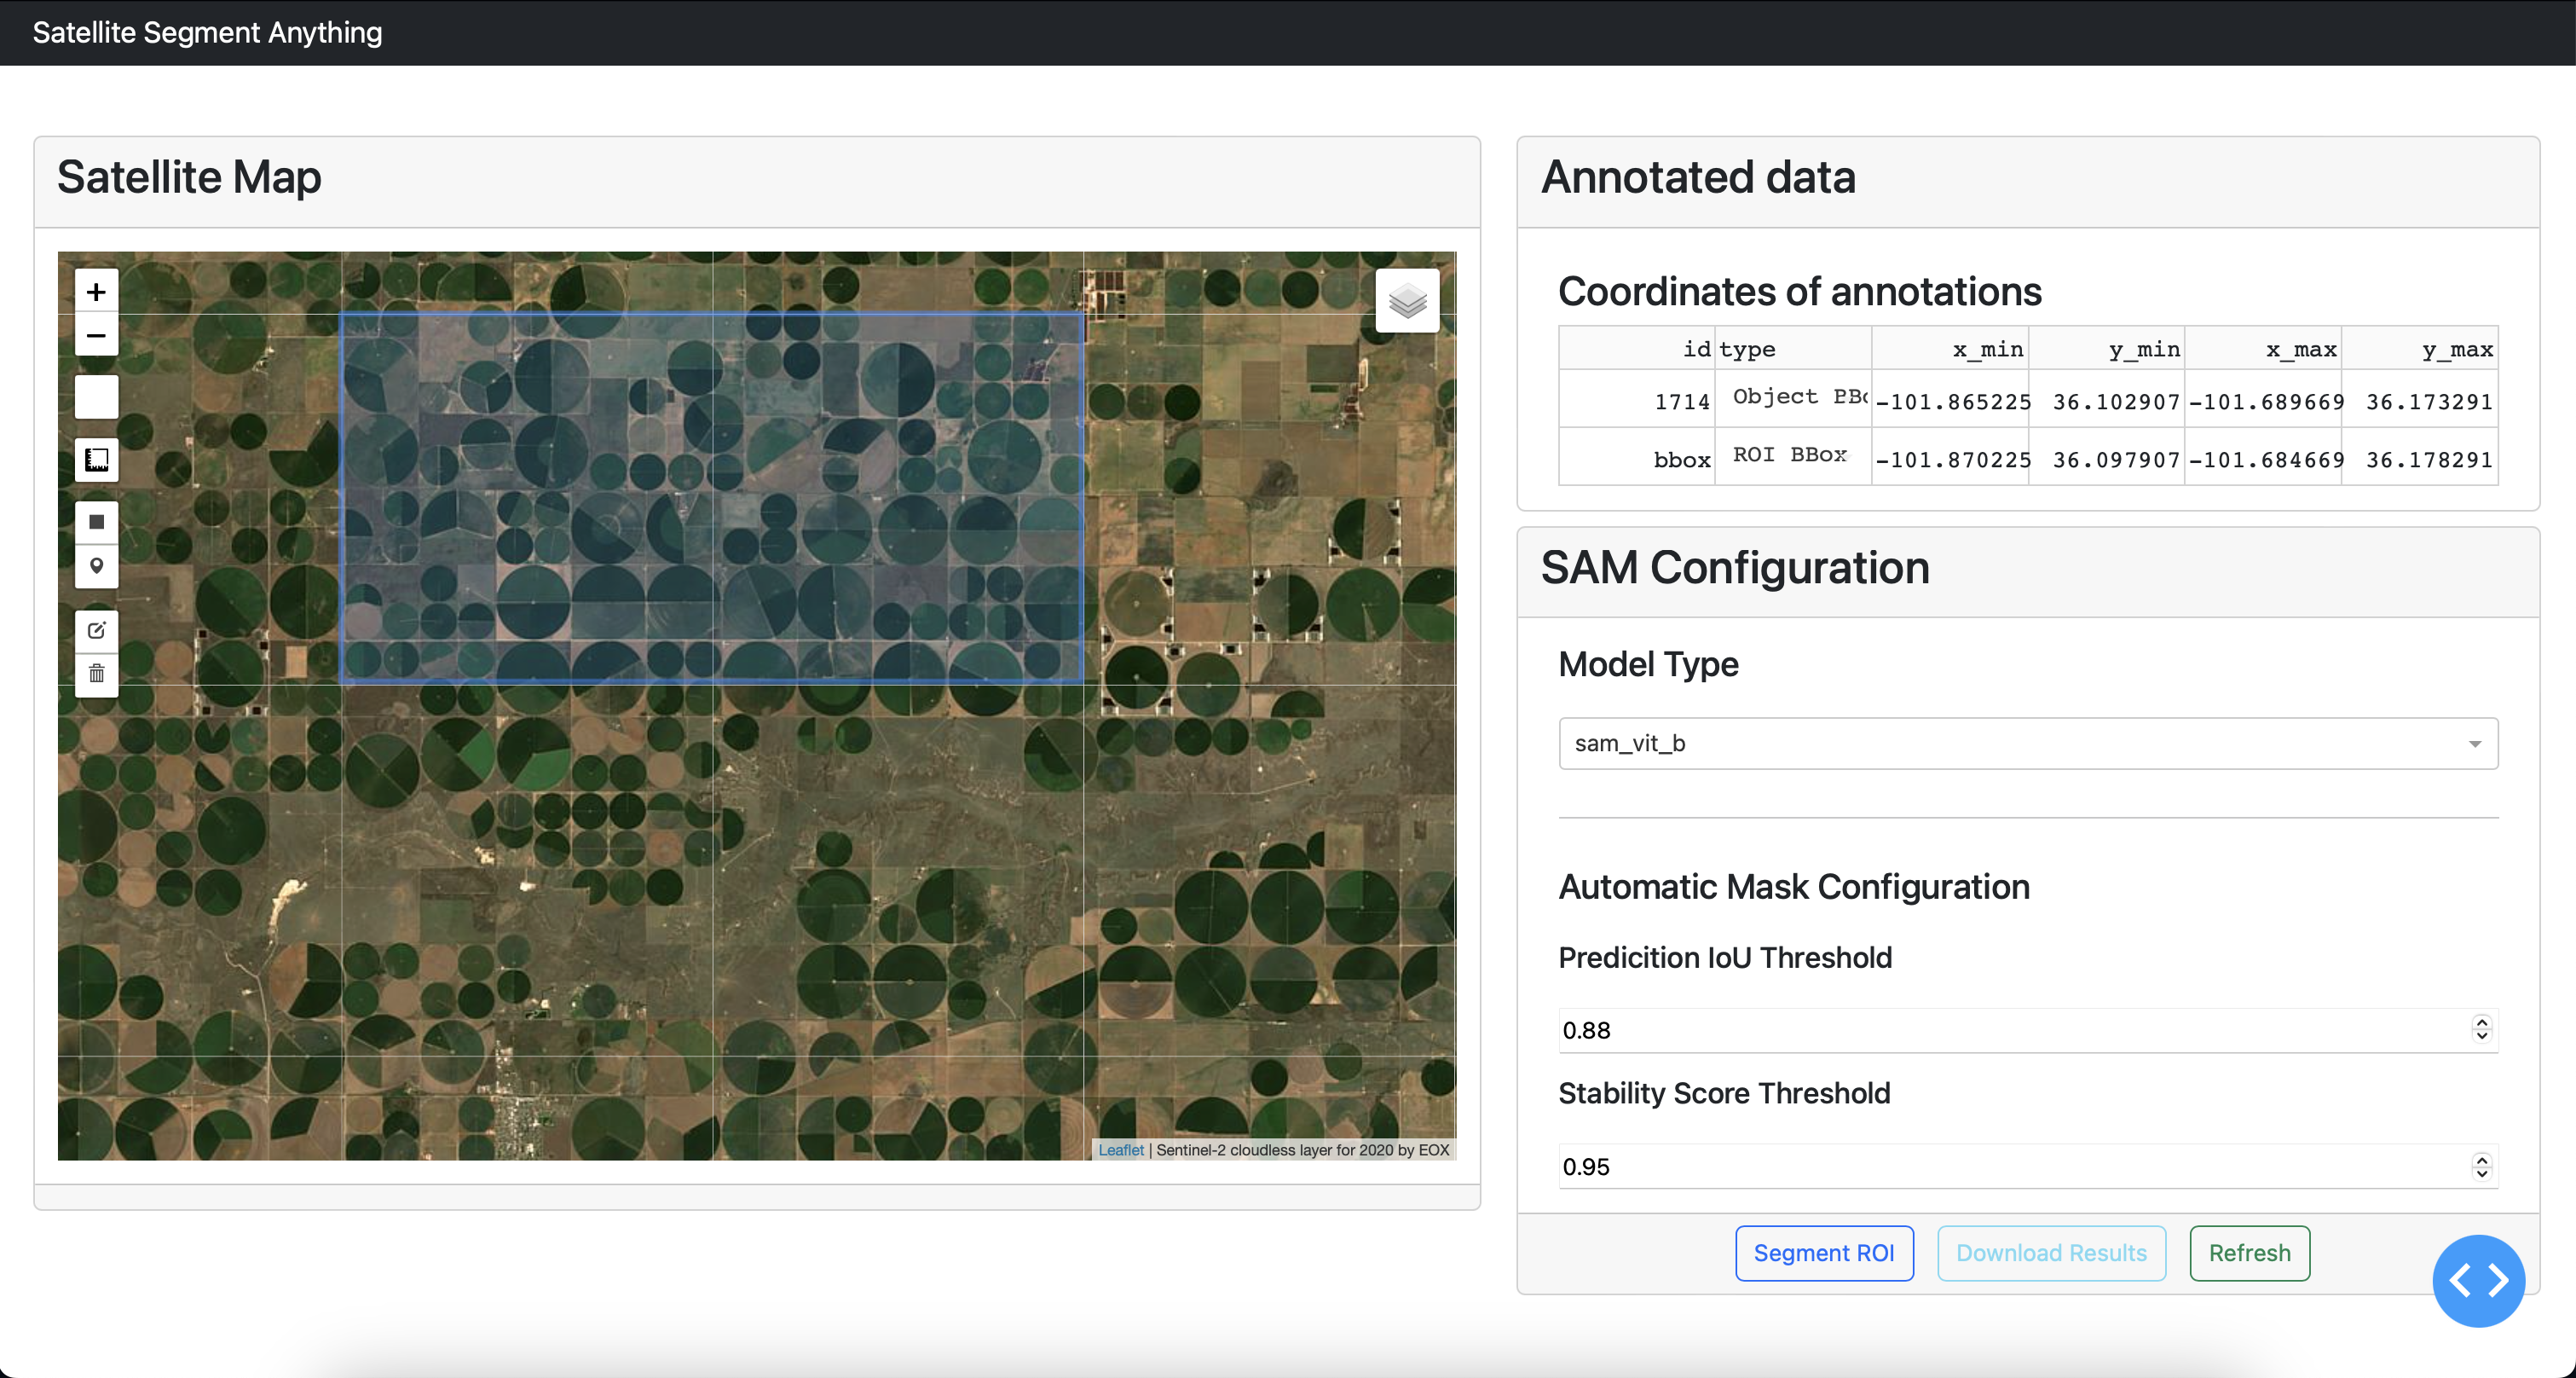This screenshot has width=2576, height=1378.
Task: Click the Satellite Segment Anything header title
Action: [207, 32]
